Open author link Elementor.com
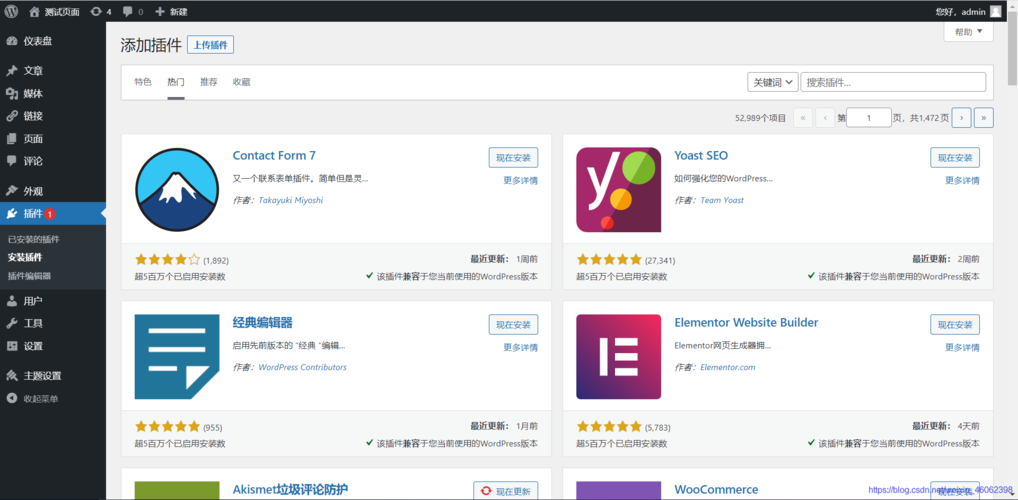 point(728,367)
